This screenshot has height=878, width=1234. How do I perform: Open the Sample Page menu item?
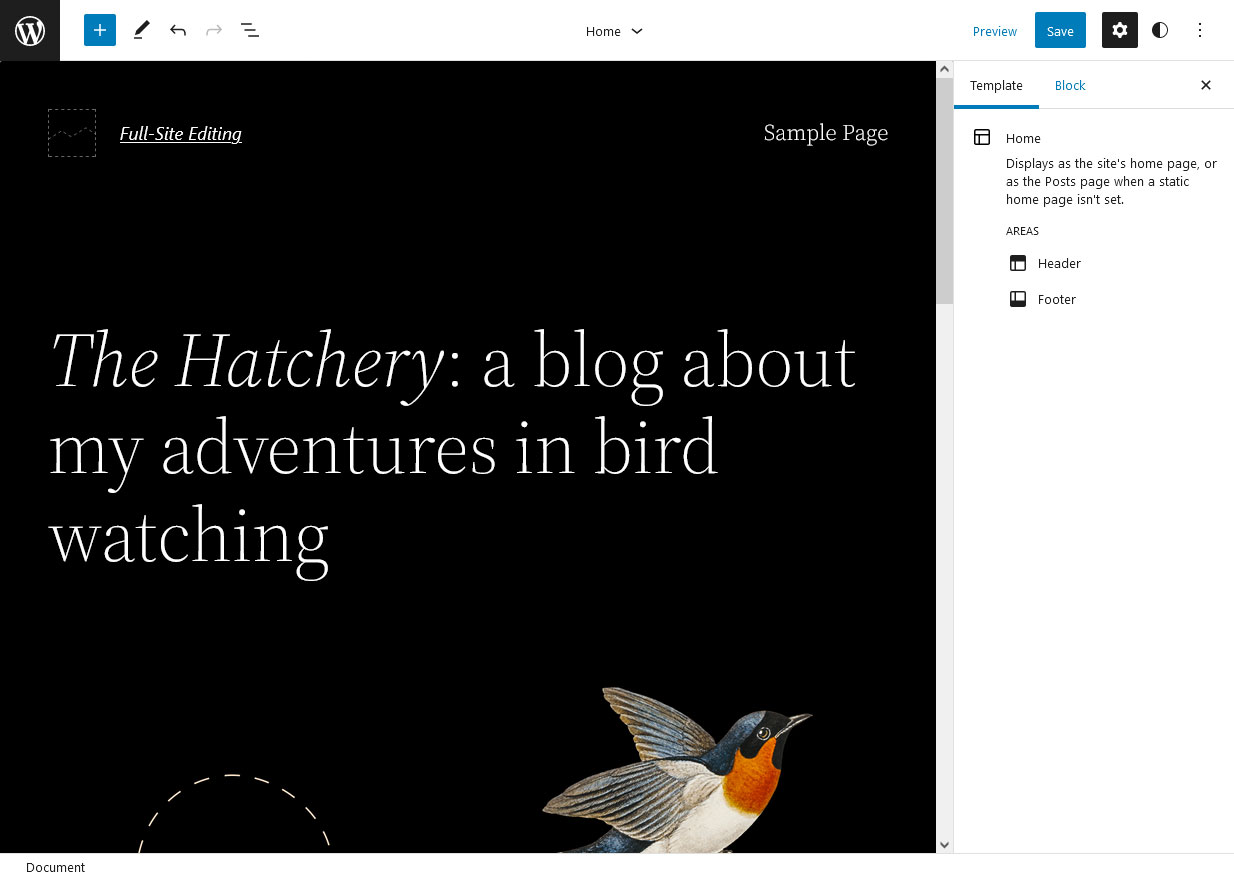click(826, 132)
